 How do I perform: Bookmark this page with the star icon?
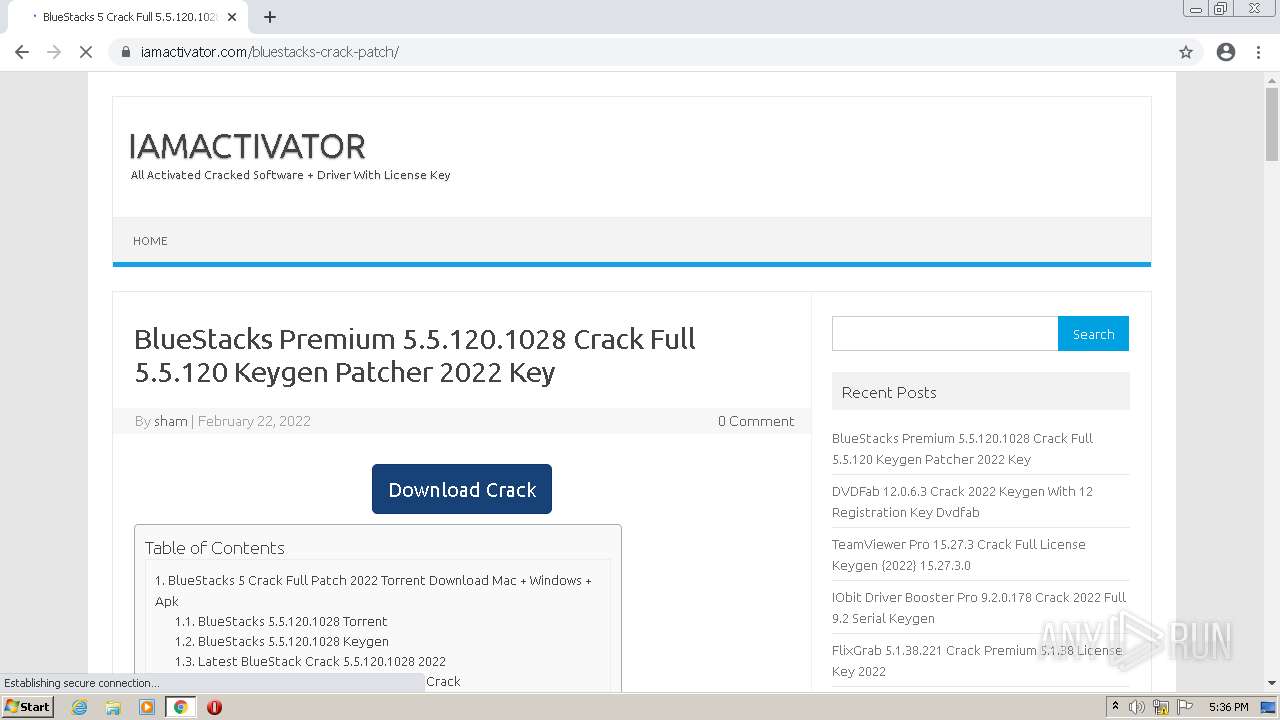tap(1186, 52)
